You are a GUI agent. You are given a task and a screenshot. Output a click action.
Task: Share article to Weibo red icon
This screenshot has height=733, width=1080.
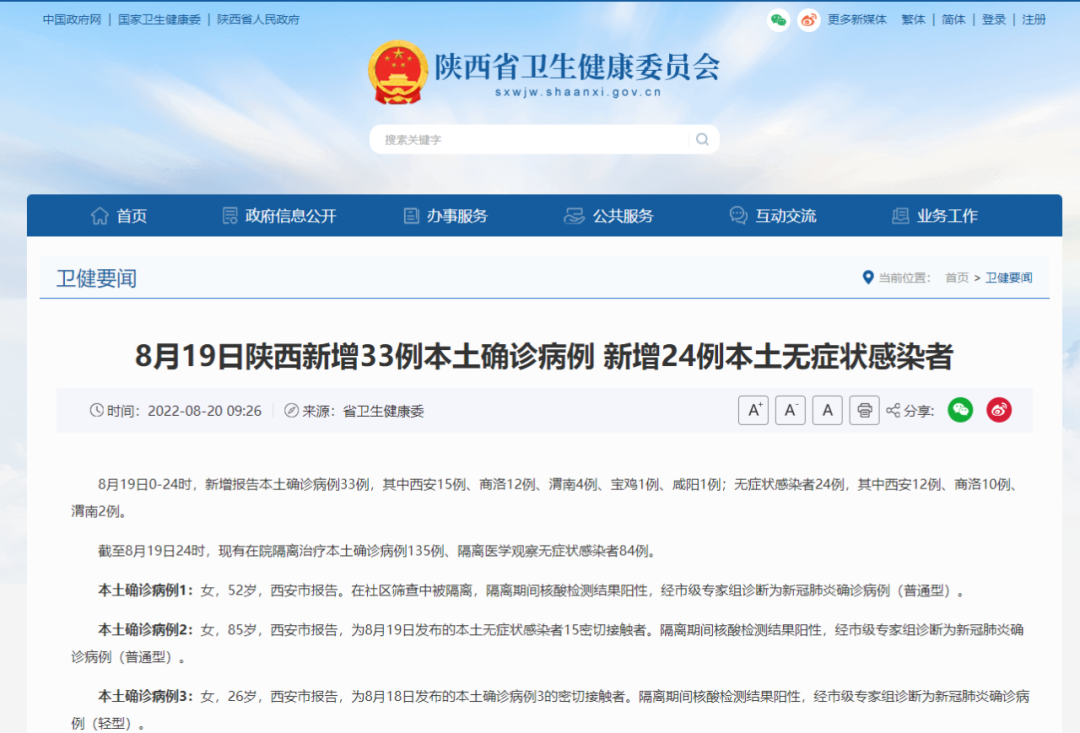999,410
